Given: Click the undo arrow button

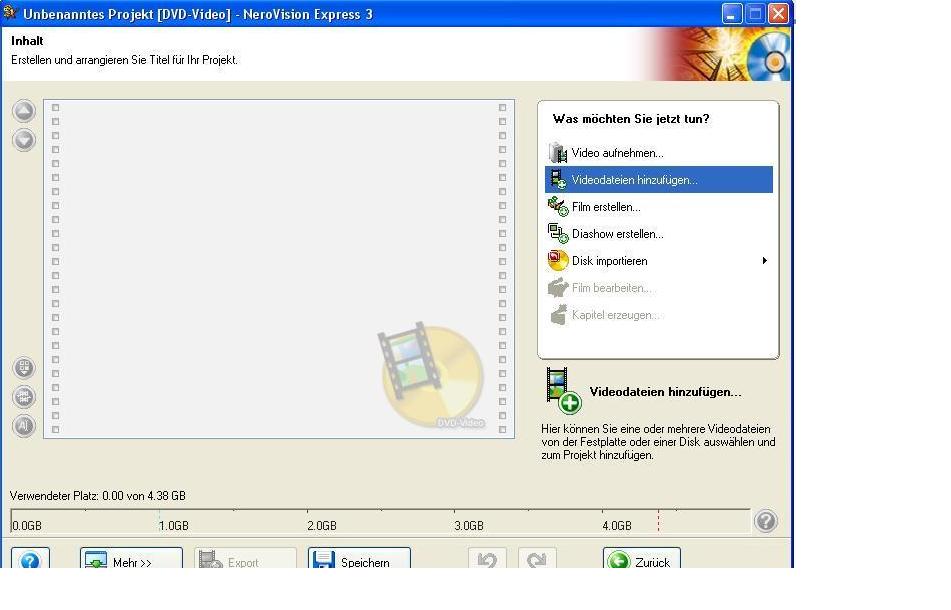Looking at the screenshot, I should click(487, 559).
